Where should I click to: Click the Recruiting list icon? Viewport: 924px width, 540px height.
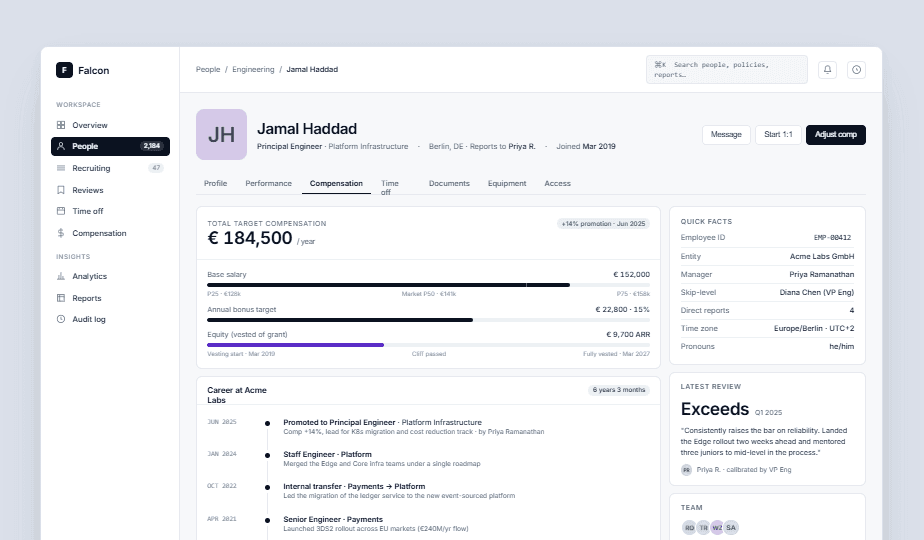pyautogui.click(x=61, y=168)
